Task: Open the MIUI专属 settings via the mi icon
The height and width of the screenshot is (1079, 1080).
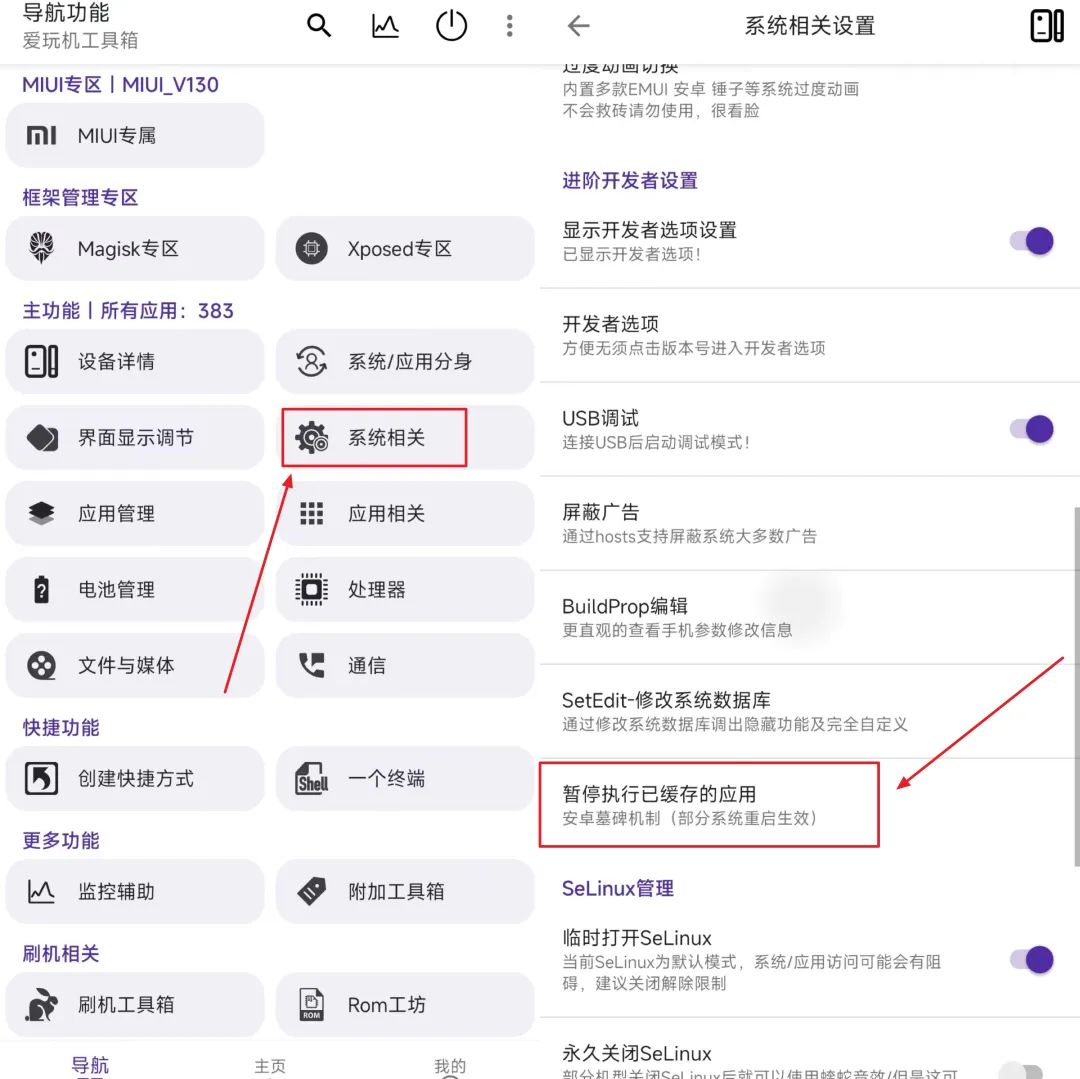Action: pos(43,135)
